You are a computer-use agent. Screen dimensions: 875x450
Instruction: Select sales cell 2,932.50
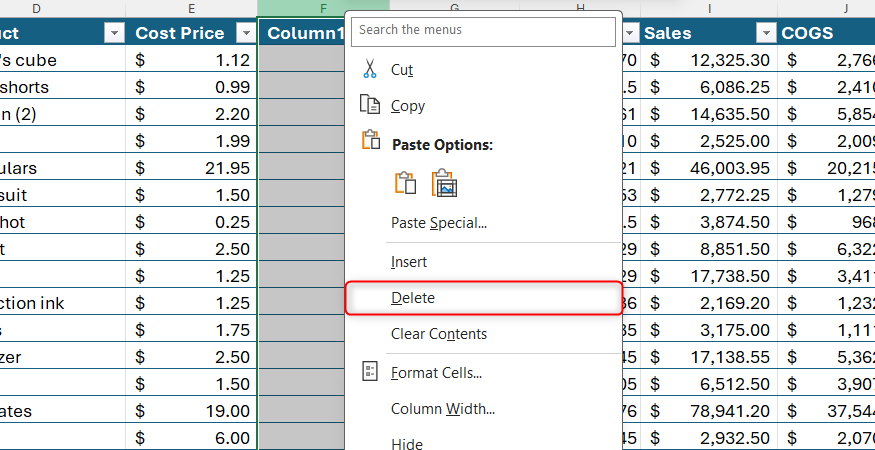[709, 438]
